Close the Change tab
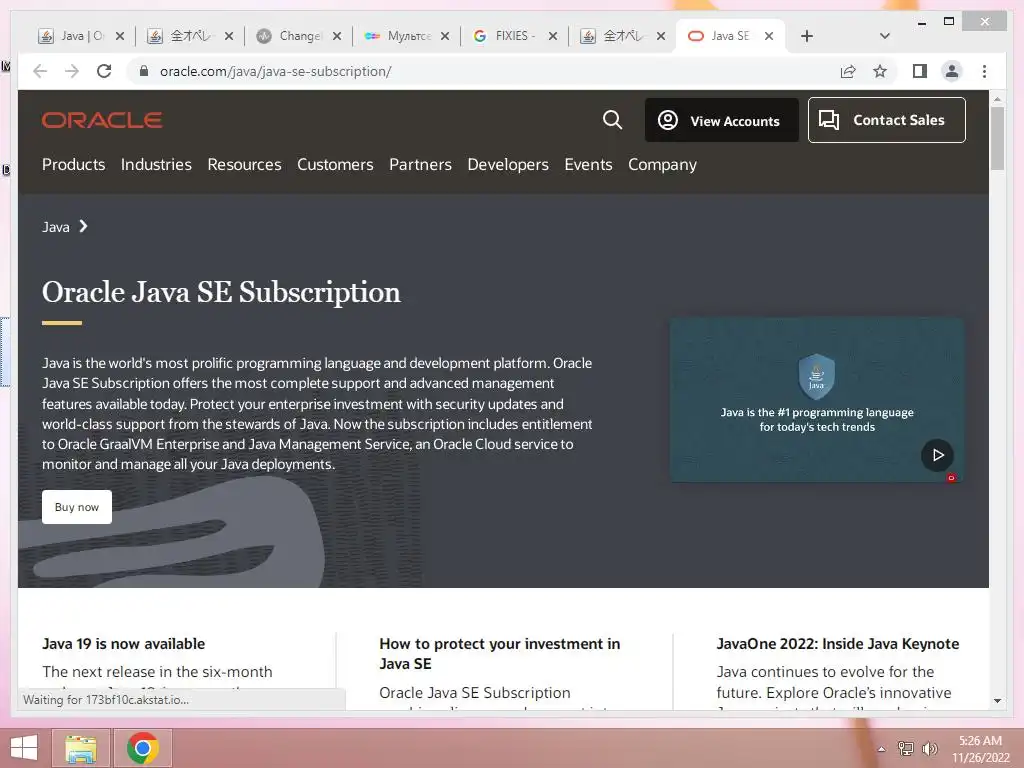The width and height of the screenshot is (1024, 768). tap(336, 36)
